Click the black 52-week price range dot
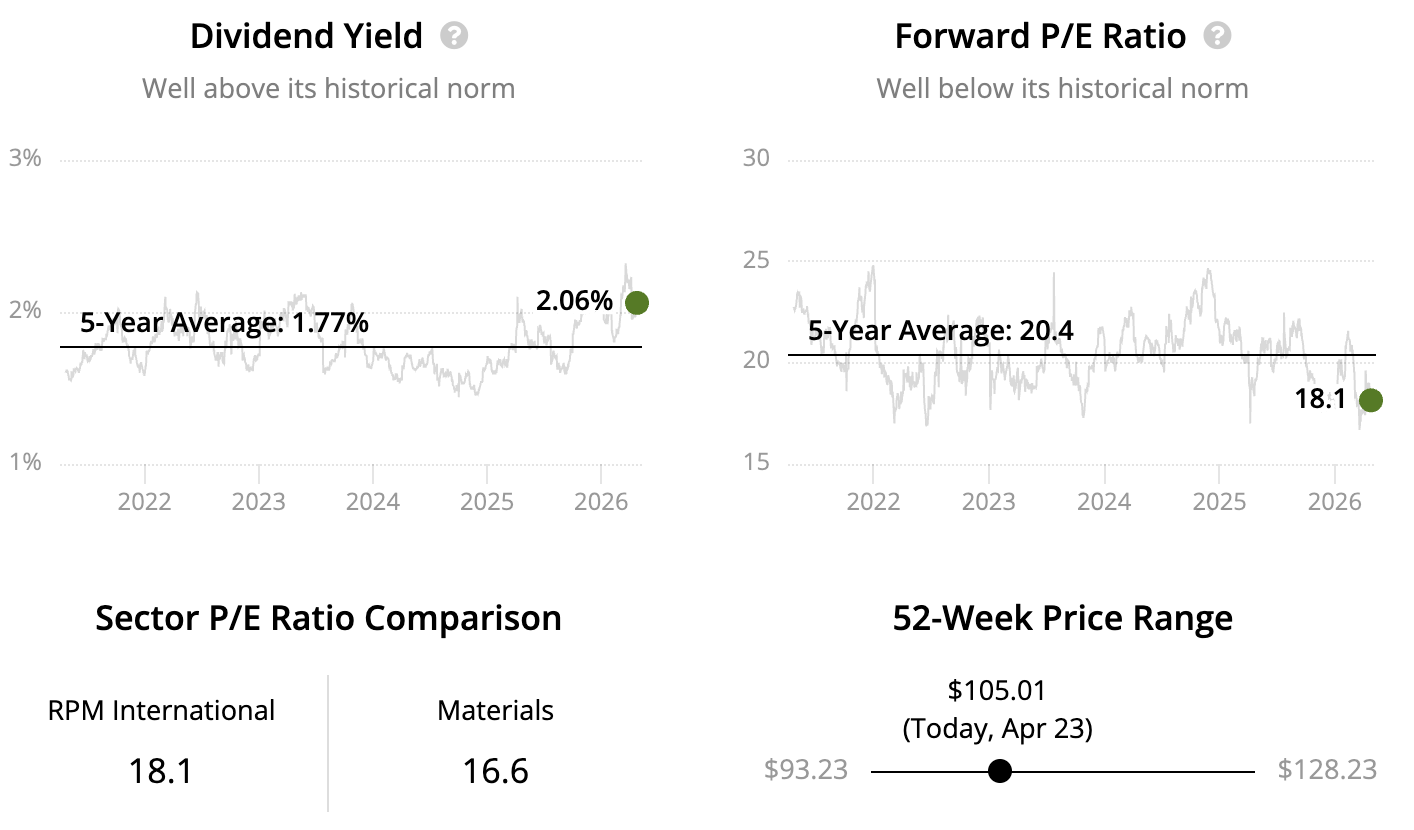Viewport: 1414px width, 830px height. (999, 771)
